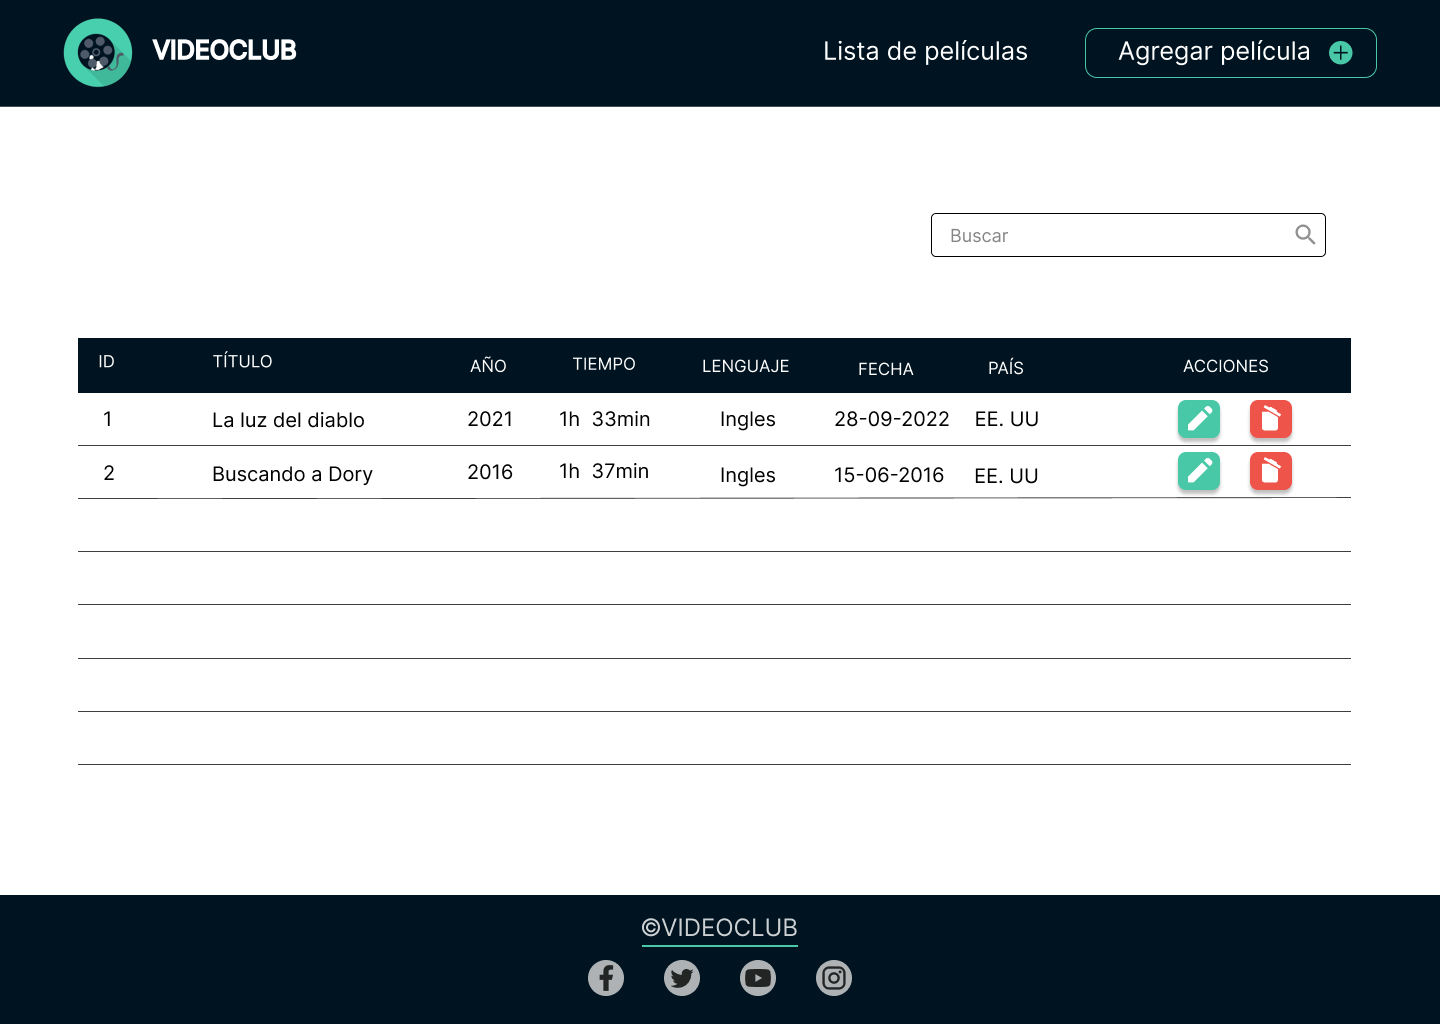Open the edit icon on the Buscando a Dory row
This screenshot has width=1440, height=1024.
(x=1199, y=471)
